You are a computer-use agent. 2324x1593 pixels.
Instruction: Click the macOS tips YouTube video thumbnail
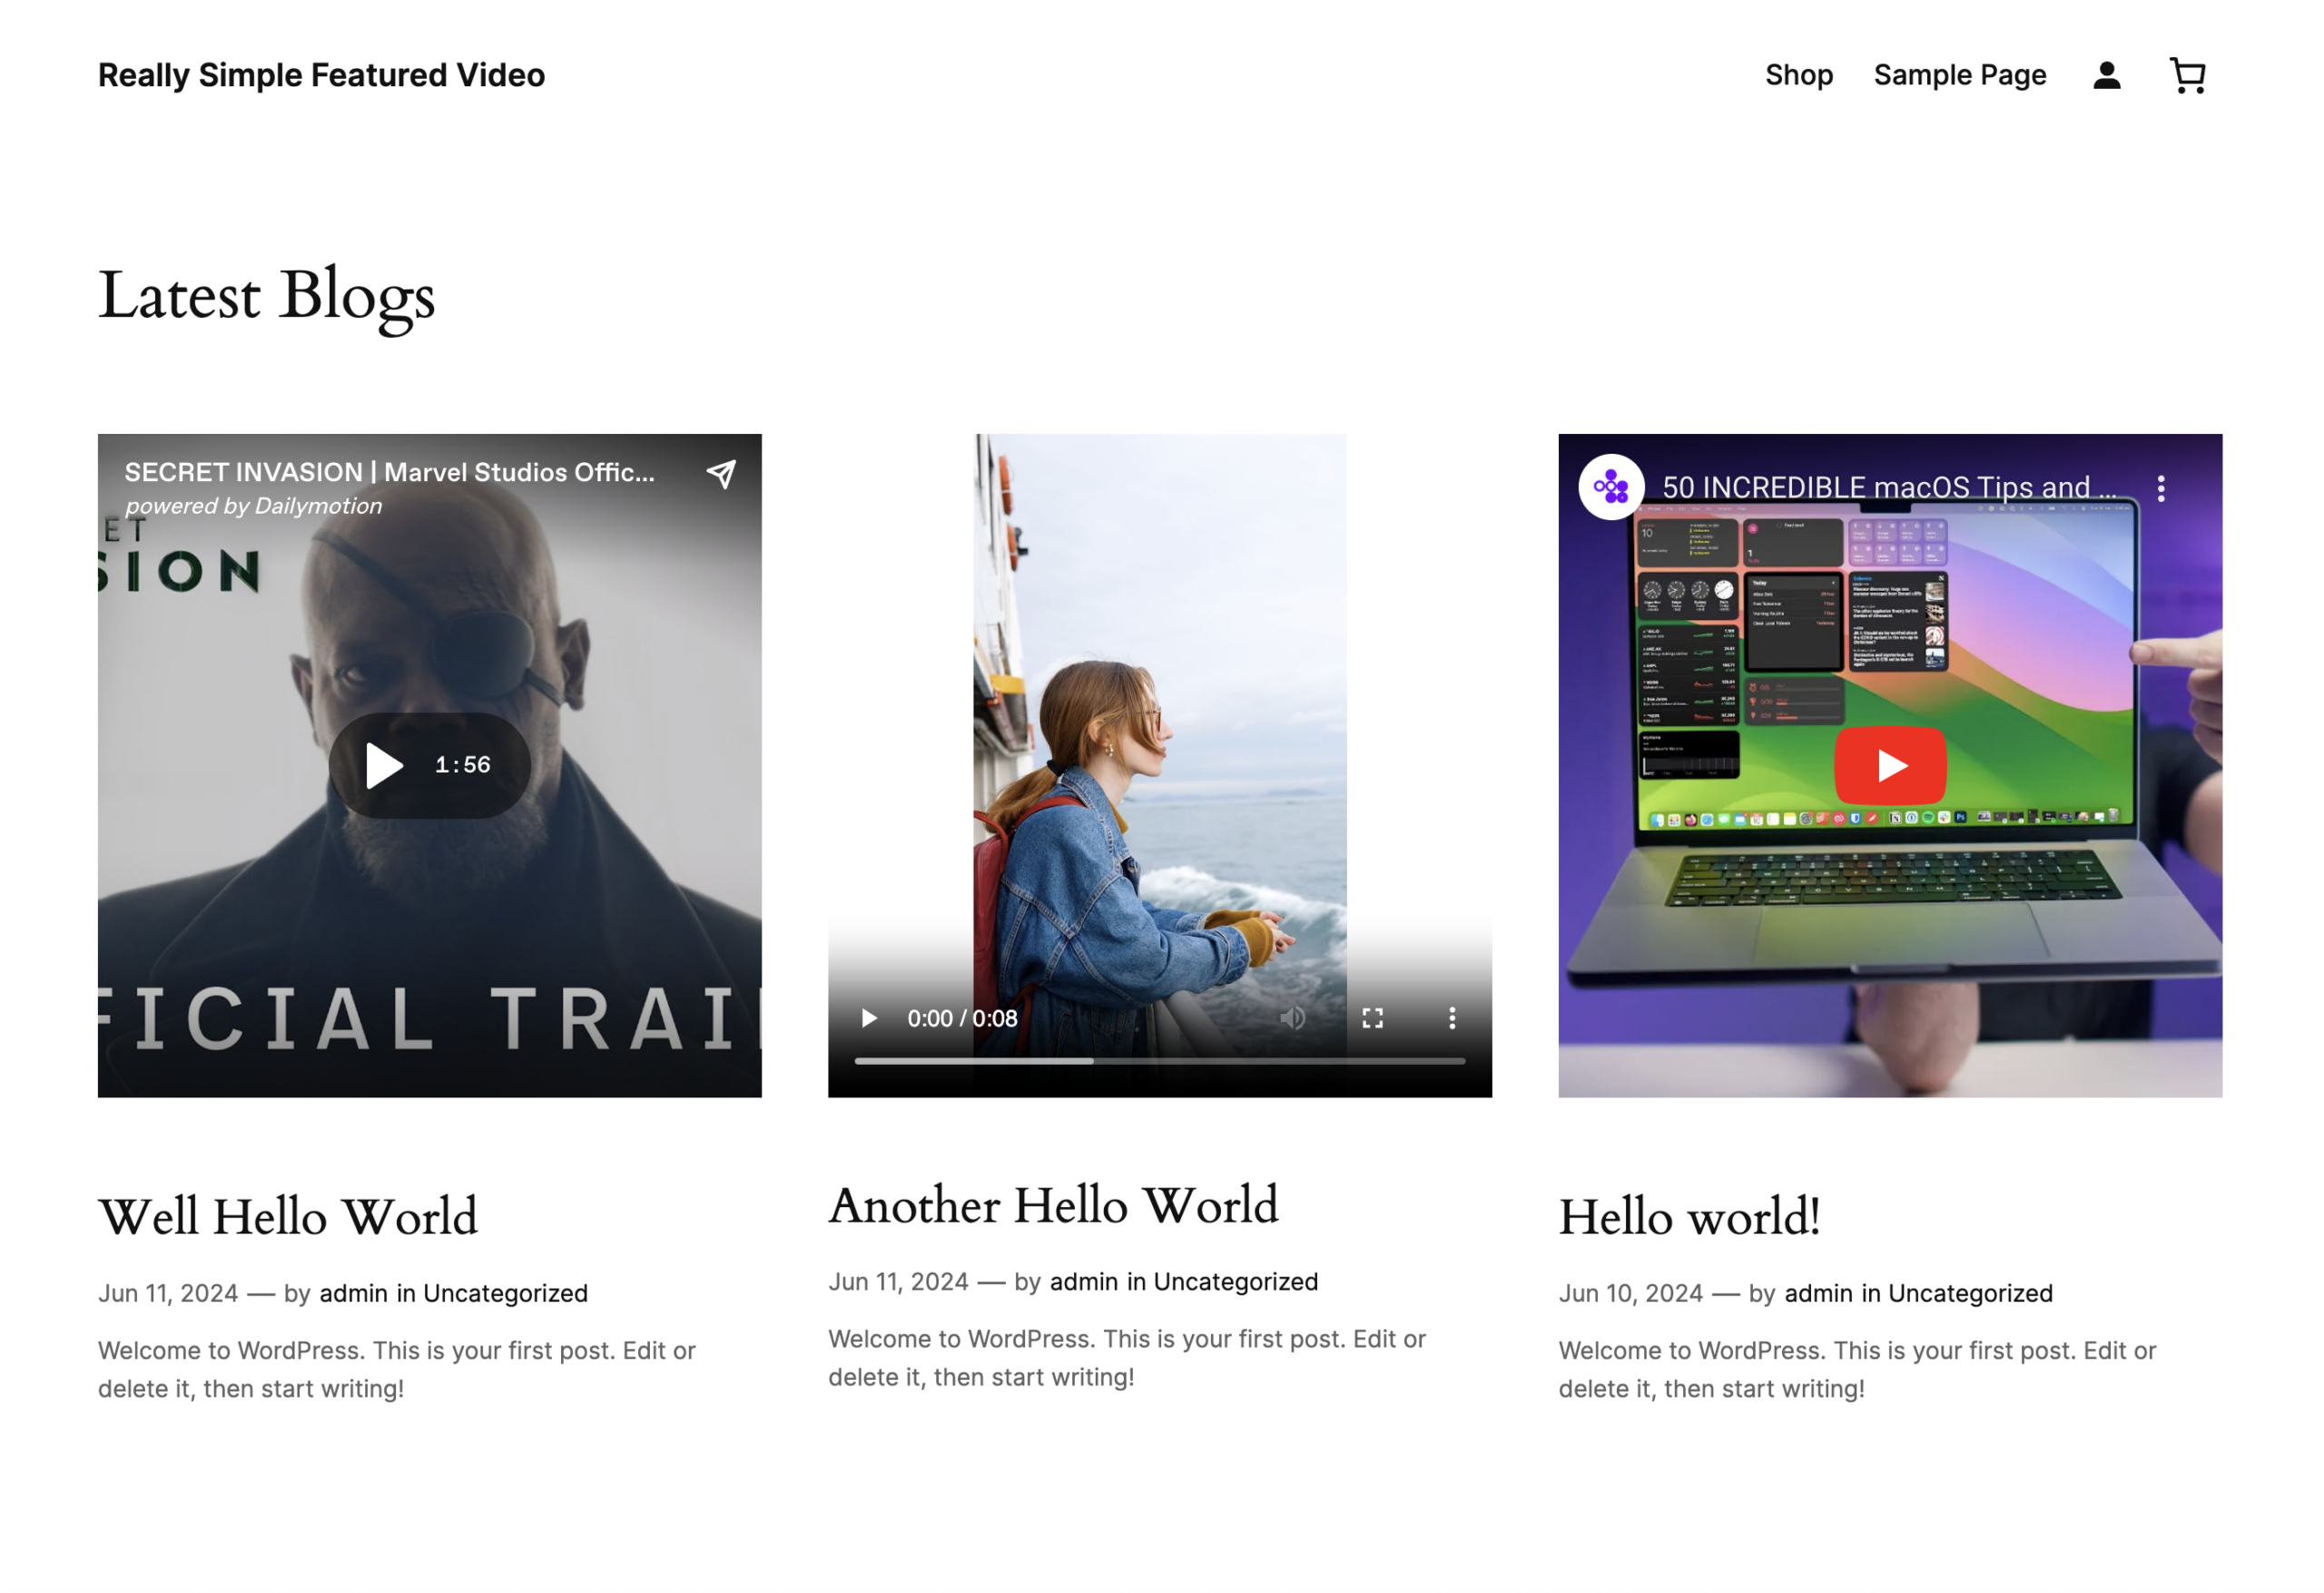[1890, 765]
